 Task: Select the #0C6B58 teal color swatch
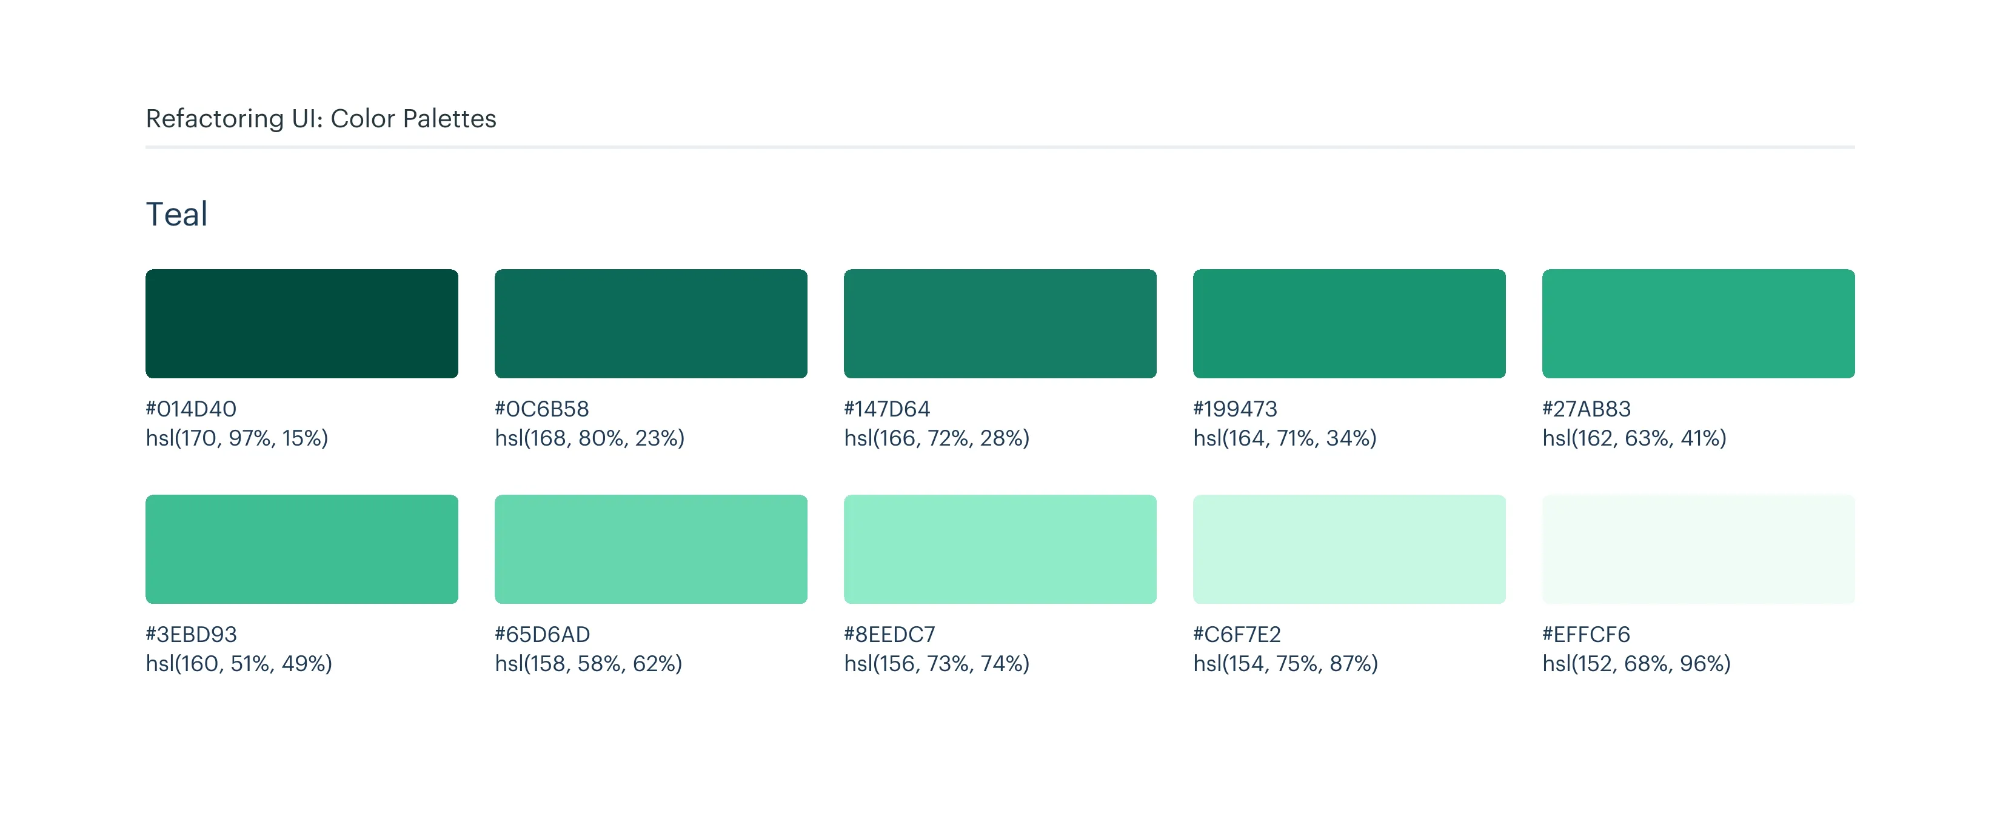(650, 323)
